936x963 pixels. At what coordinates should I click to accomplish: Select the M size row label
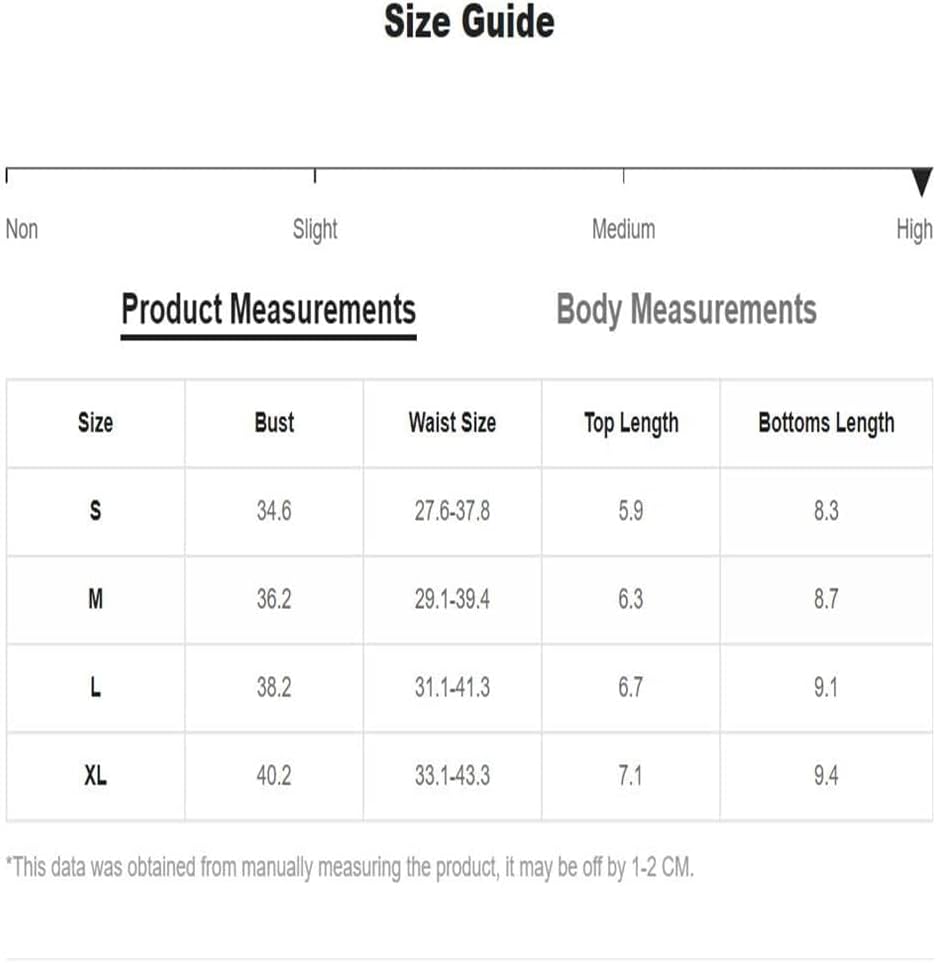click(x=95, y=599)
